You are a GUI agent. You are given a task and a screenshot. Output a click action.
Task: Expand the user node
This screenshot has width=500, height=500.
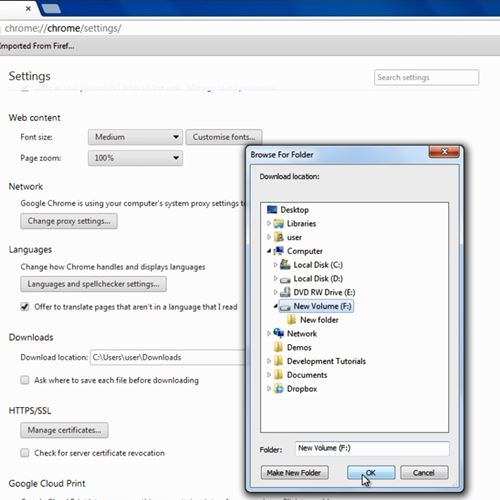(x=269, y=237)
